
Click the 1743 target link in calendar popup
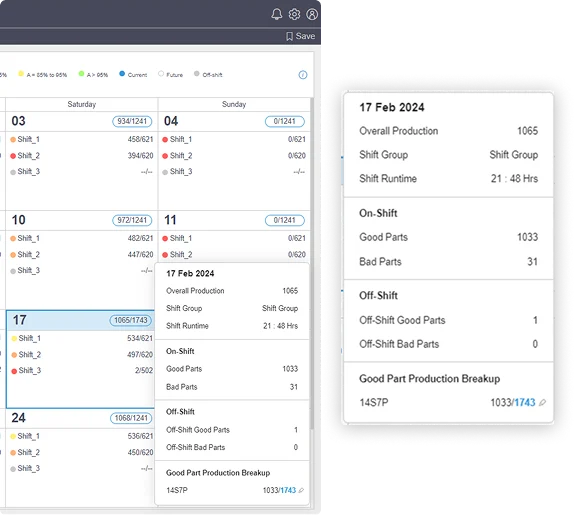click(288, 490)
